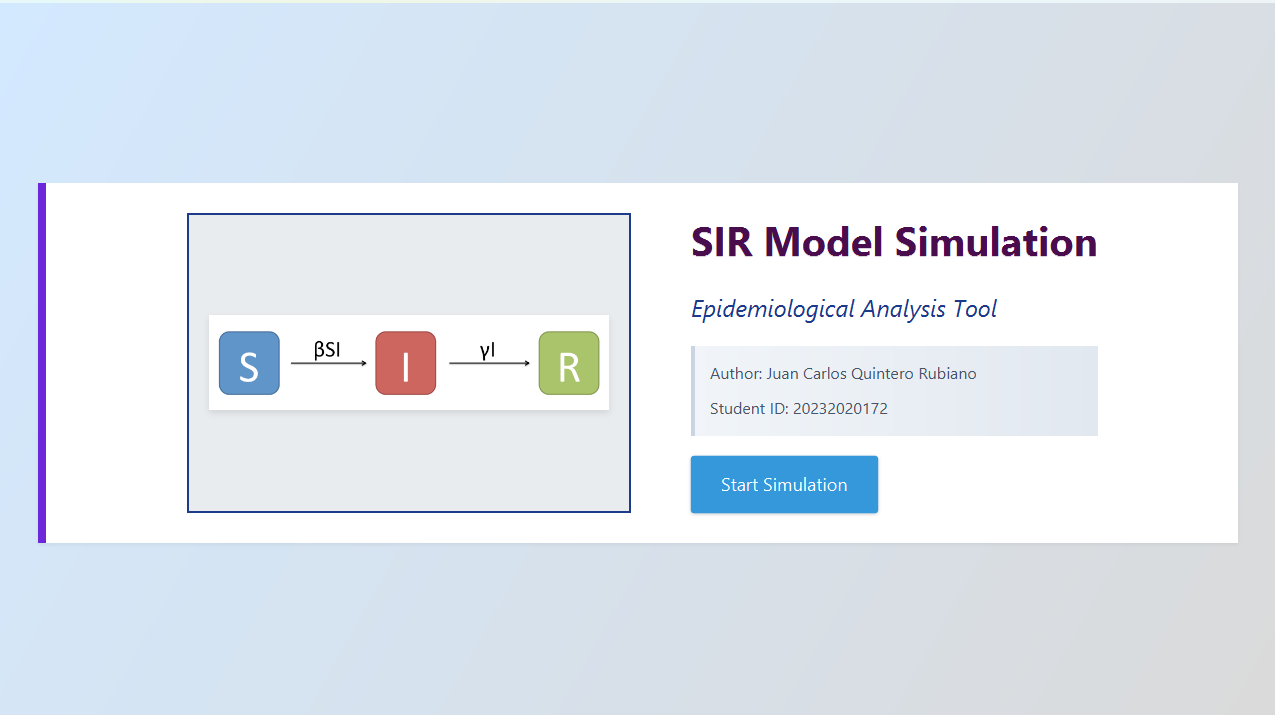This screenshot has height=715, width=1275.
Task: Click the βSI arrow label
Action: click(327, 350)
